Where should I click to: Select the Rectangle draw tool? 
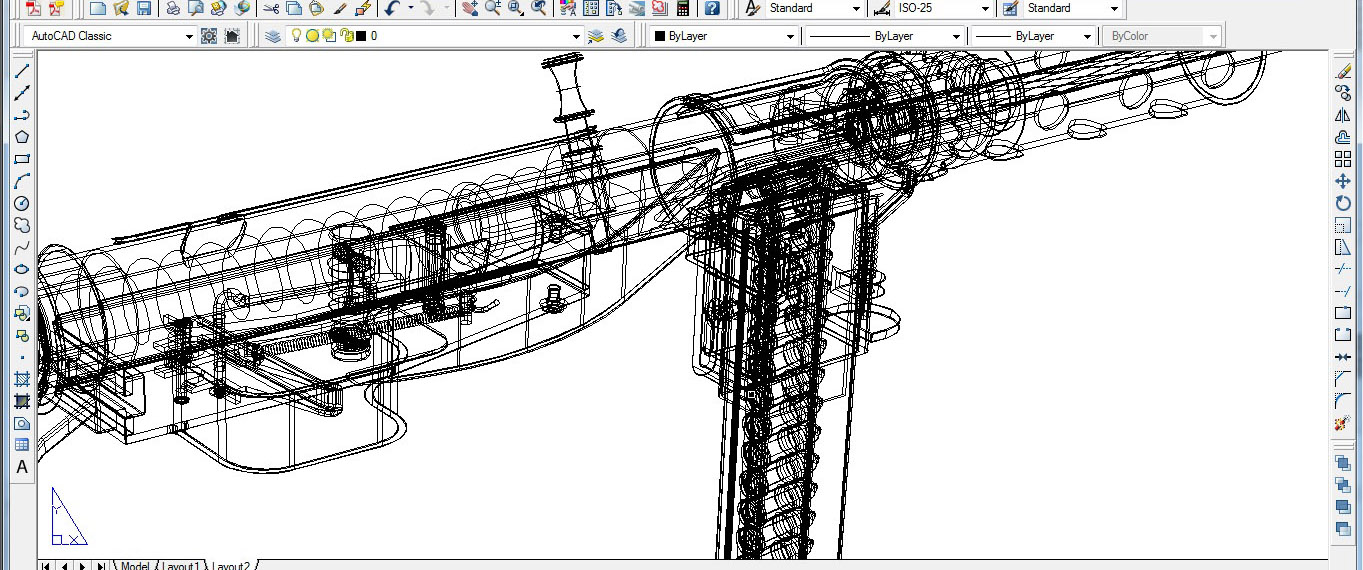[x=22, y=159]
